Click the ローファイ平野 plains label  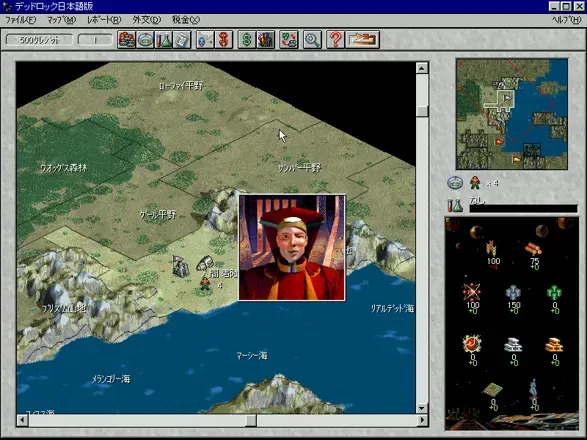click(x=181, y=86)
